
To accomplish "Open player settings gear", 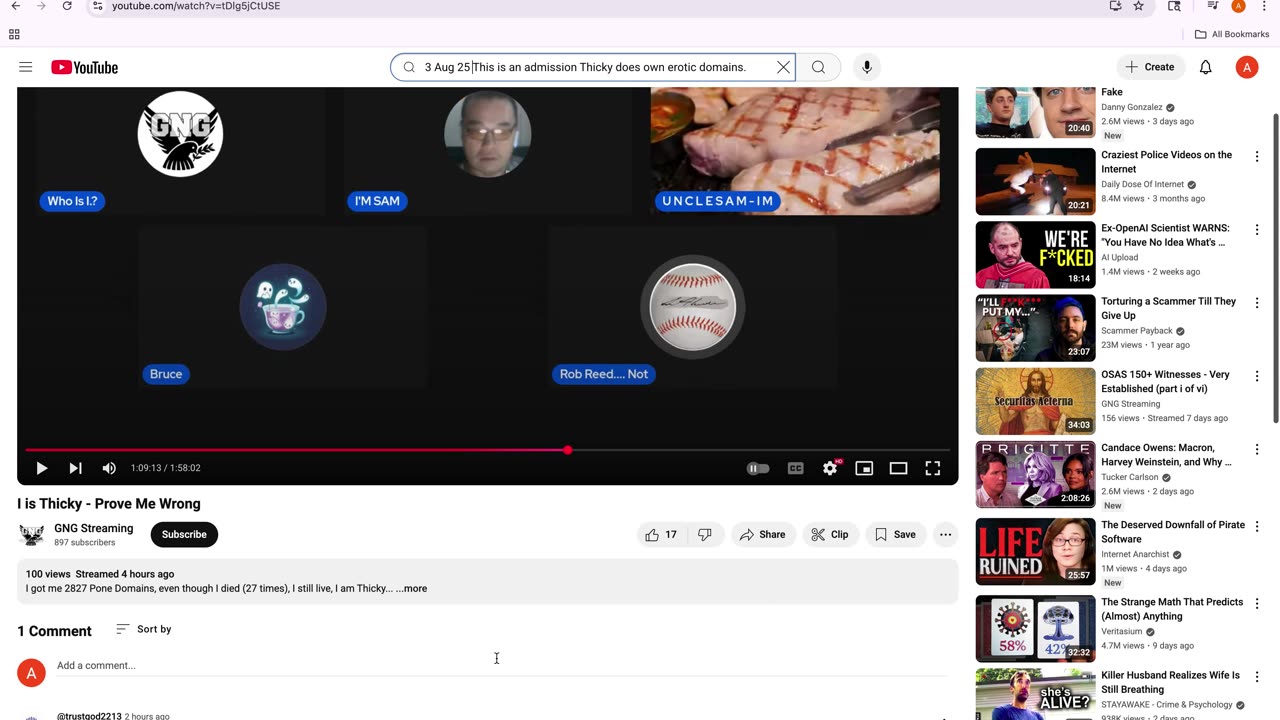I will [830, 468].
